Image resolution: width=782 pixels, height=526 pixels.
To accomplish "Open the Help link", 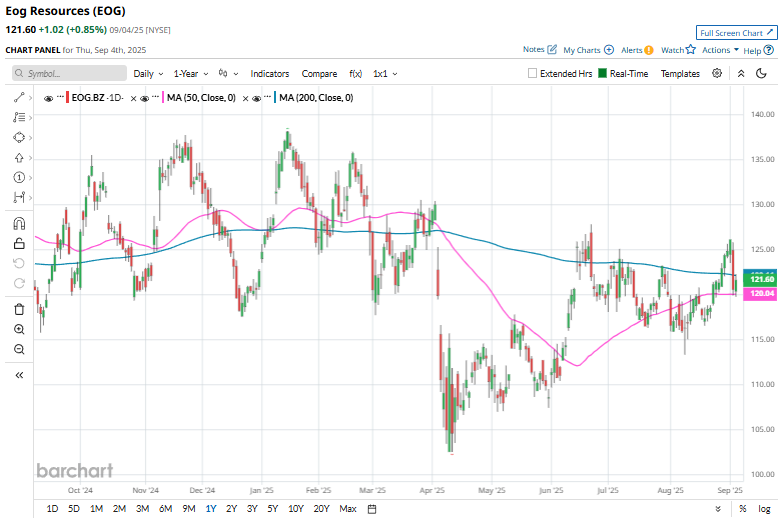I will coord(759,50).
